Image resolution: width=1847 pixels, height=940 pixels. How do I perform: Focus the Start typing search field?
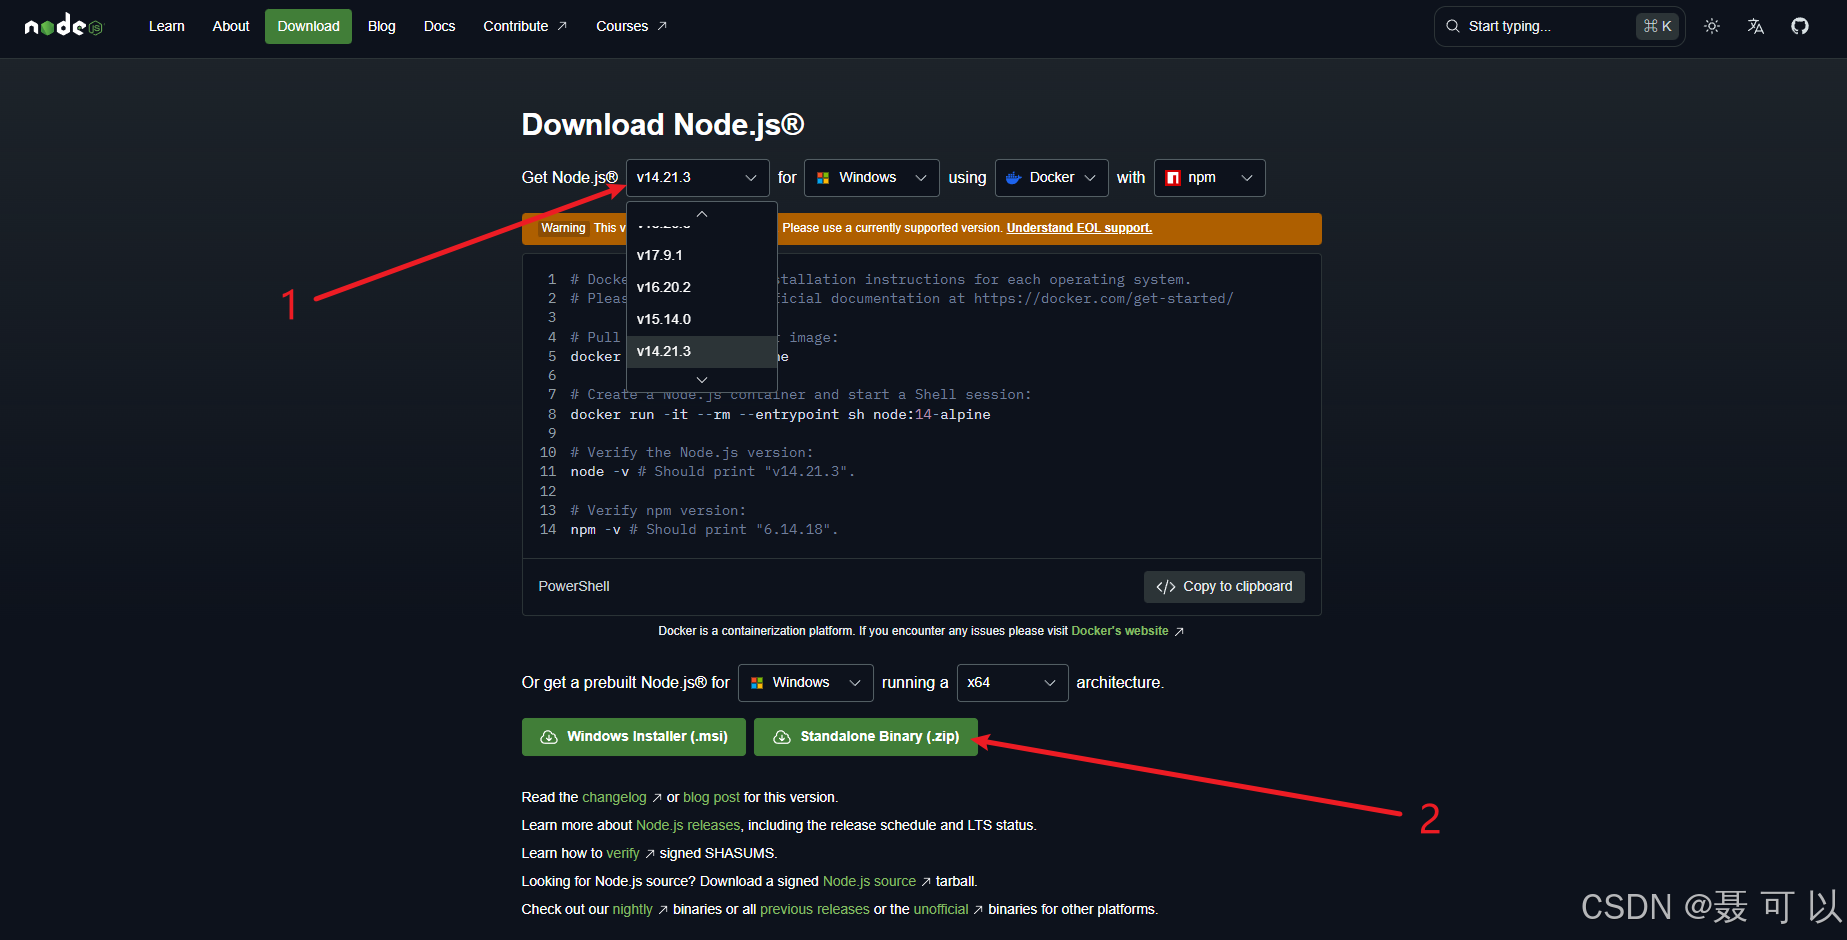pos(1559,26)
